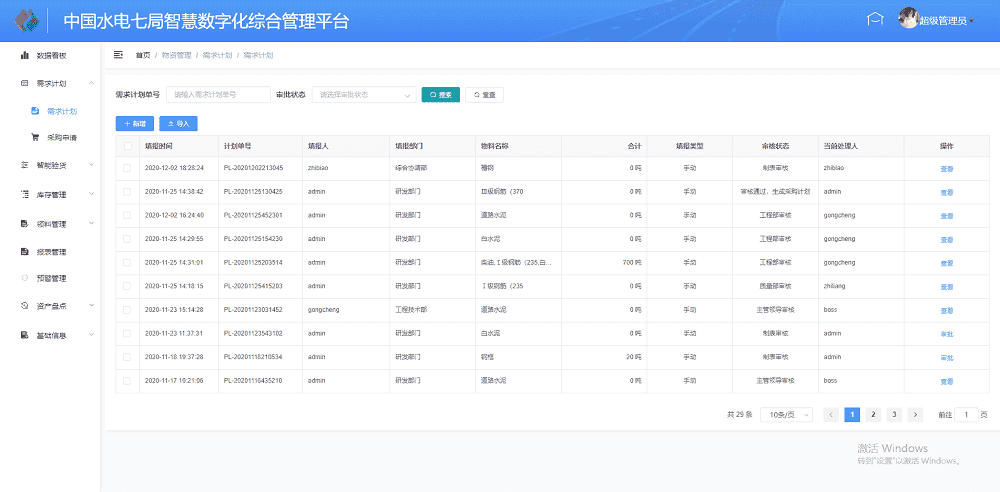This screenshot has width=1000, height=492.
Task: Click 查看 link for the zhibiao row
Action: 946,168
